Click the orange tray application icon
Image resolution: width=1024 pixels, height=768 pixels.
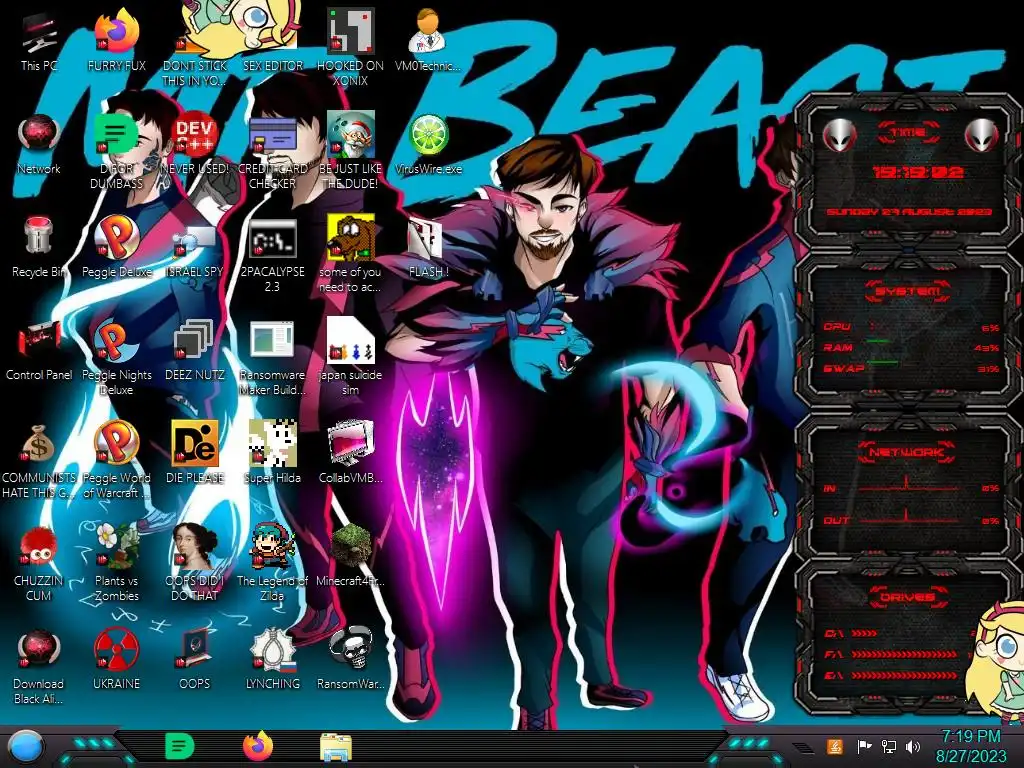[835, 746]
